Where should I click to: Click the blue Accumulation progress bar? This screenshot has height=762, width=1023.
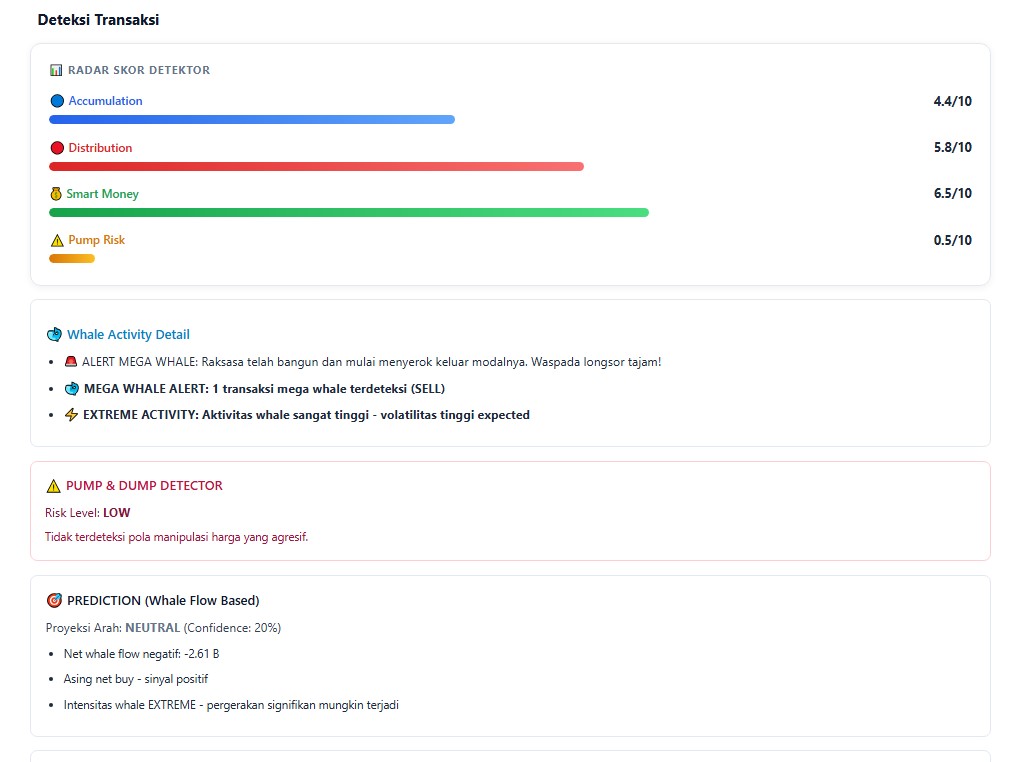pos(252,120)
